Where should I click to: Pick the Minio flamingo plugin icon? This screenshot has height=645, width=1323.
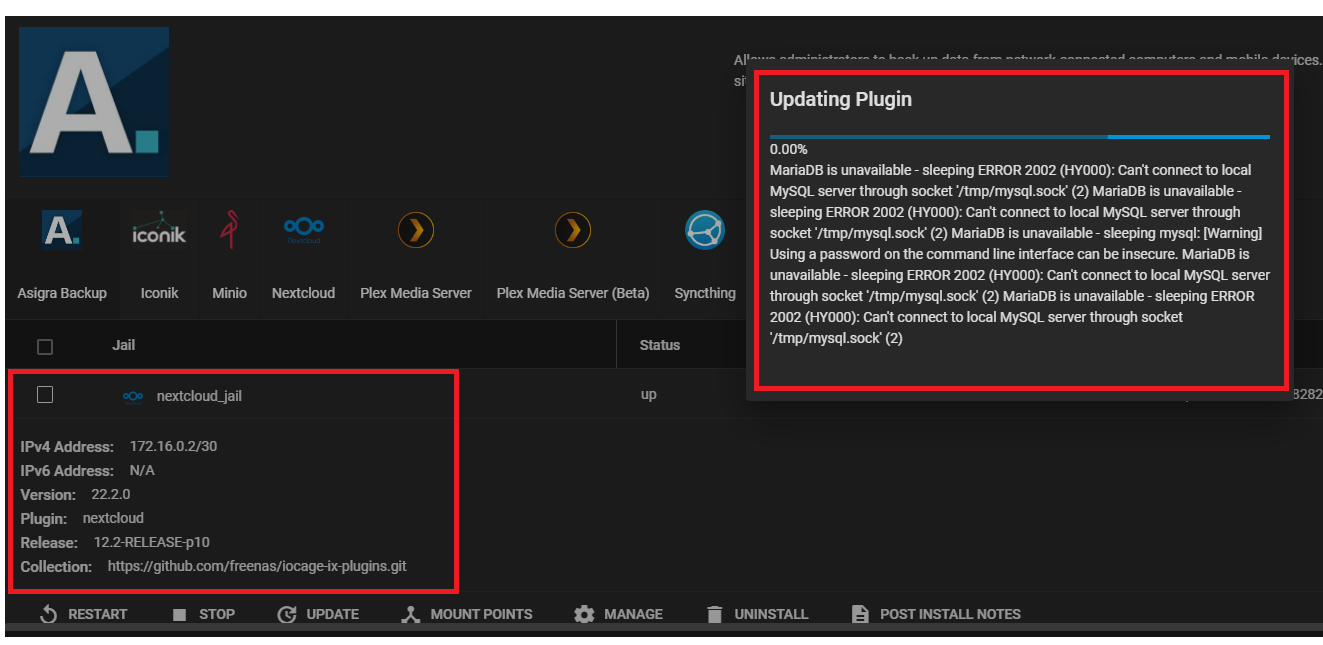(229, 231)
